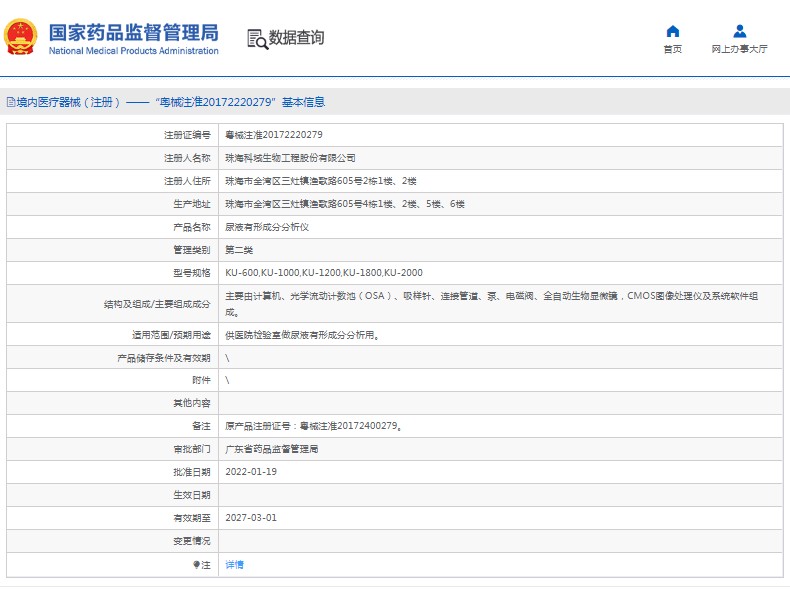This screenshot has height=591, width=790.
Task: Click the 注册人名称 row label
Action: (187, 158)
